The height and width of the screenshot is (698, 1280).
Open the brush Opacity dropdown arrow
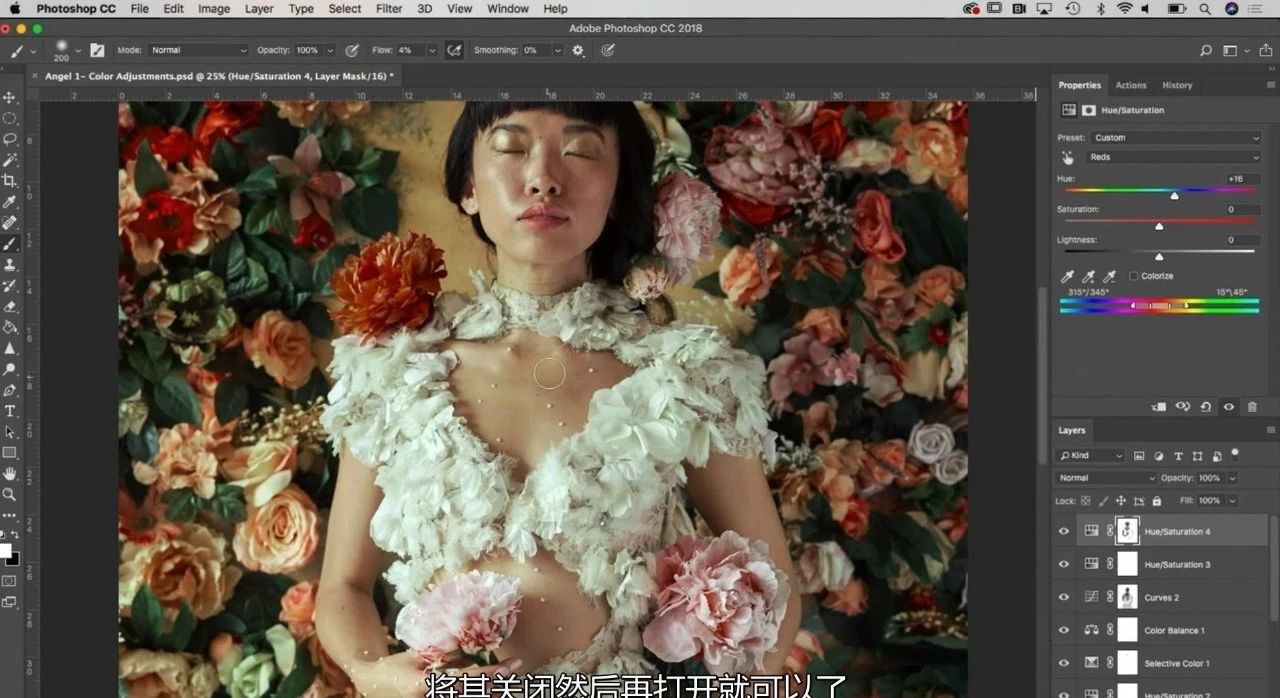[x=330, y=50]
